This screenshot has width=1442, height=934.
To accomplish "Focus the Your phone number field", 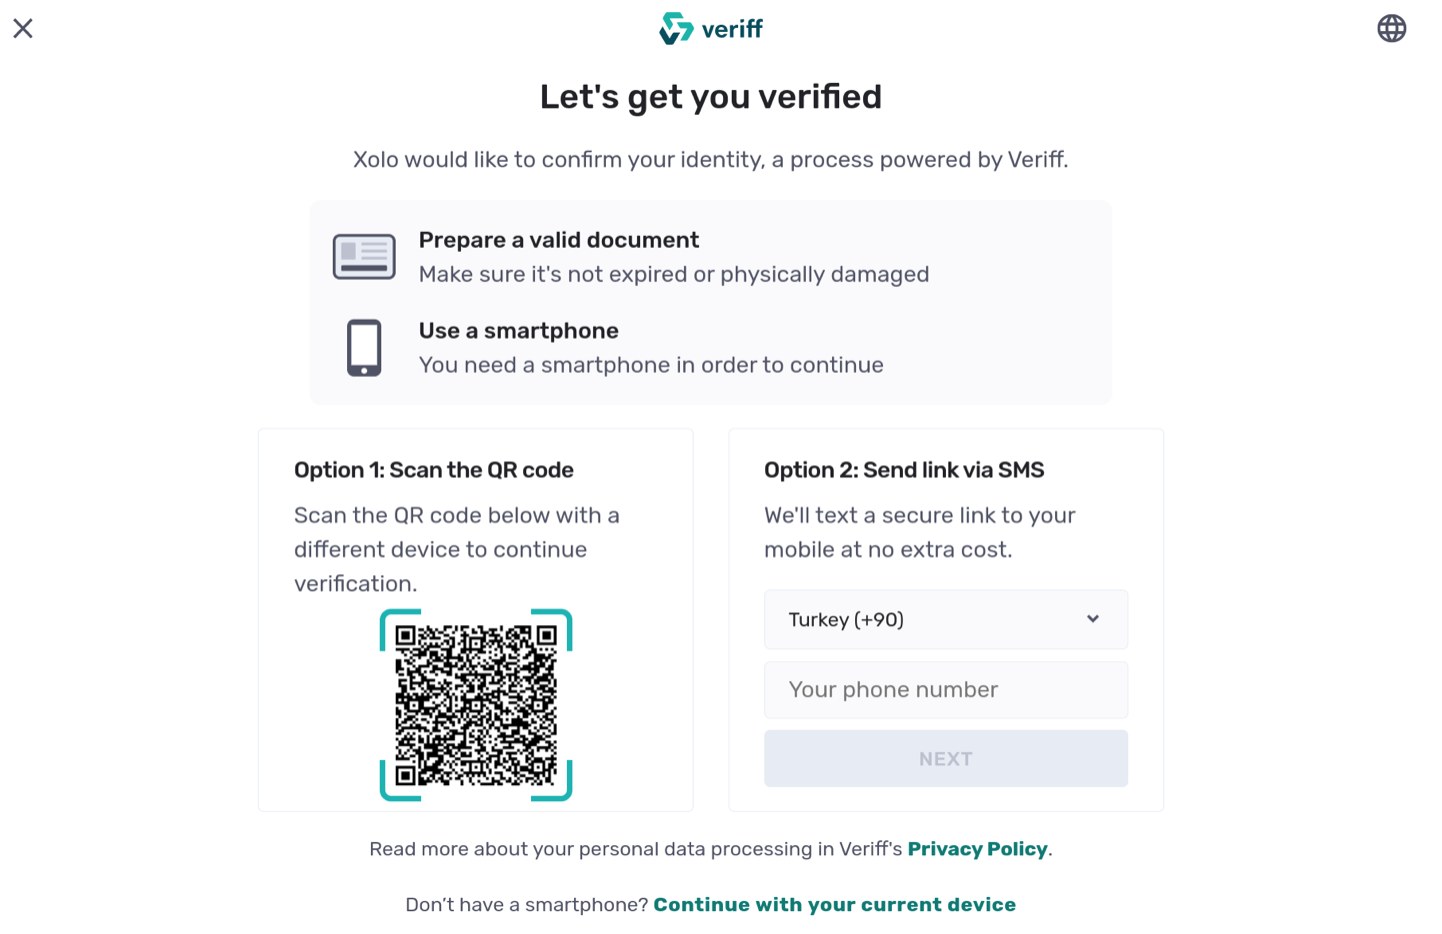I will pyautogui.click(x=946, y=690).
